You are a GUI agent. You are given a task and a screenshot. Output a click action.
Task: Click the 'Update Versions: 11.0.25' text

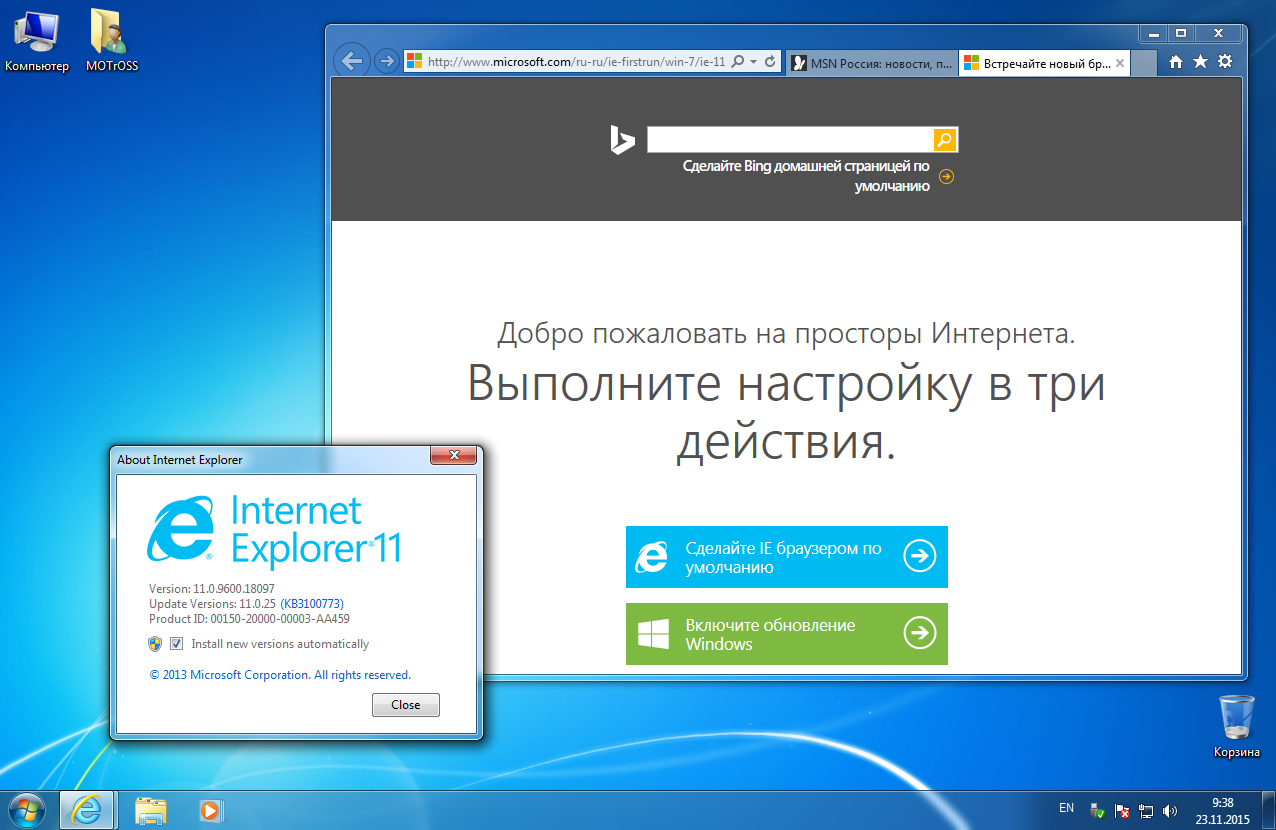pos(212,604)
